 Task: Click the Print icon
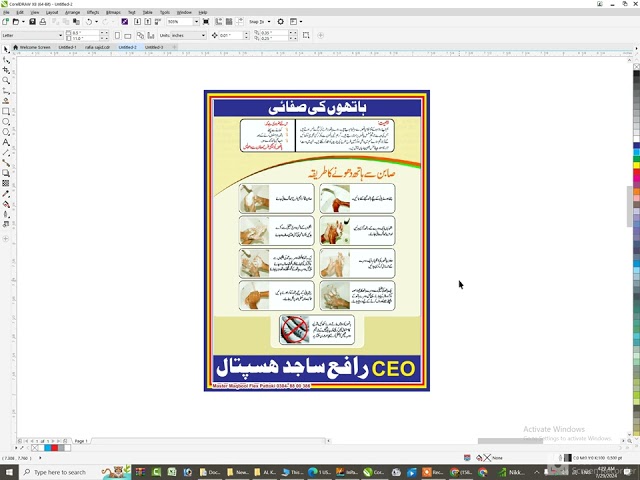point(42,22)
